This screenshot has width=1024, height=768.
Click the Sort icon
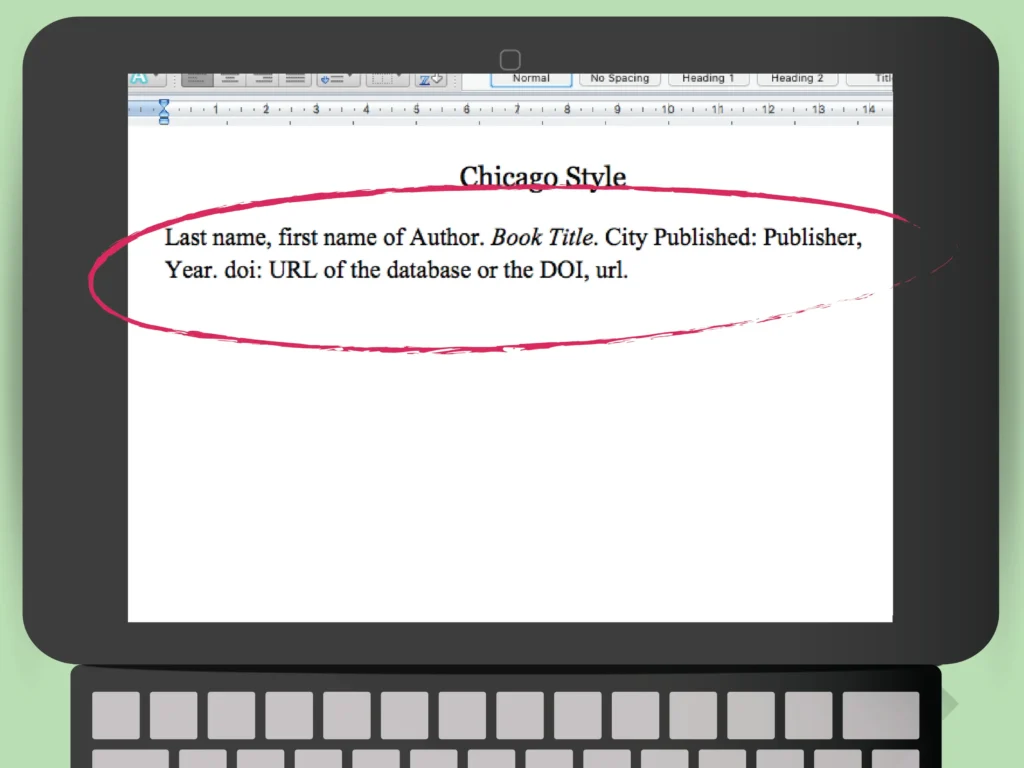click(430, 78)
